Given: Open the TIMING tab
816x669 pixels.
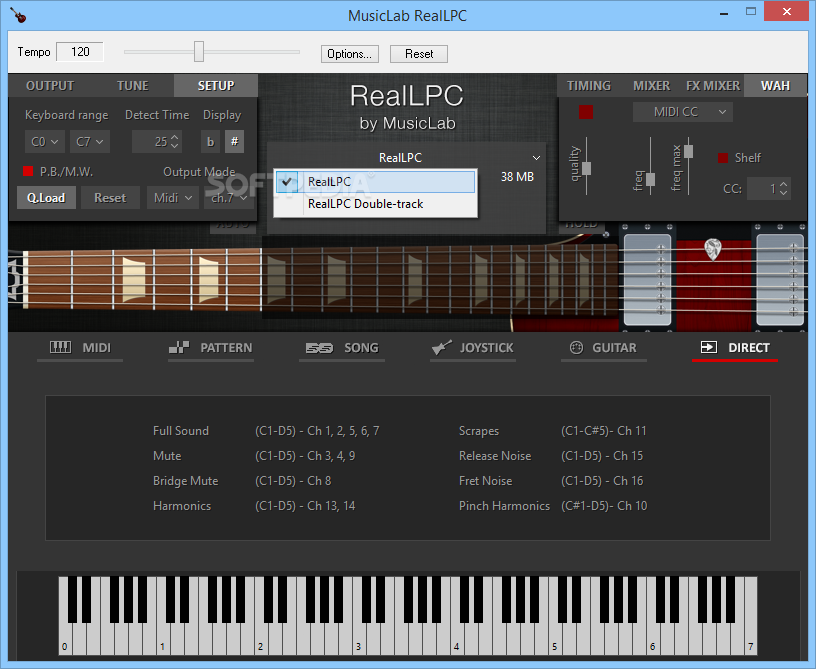Looking at the screenshot, I should 589,86.
